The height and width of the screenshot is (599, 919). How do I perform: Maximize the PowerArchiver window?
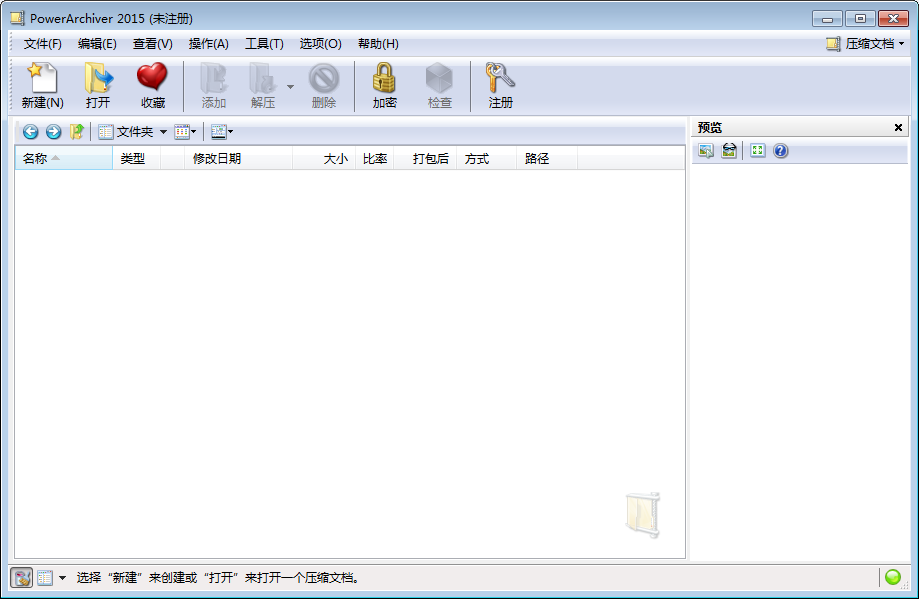pos(860,19)
